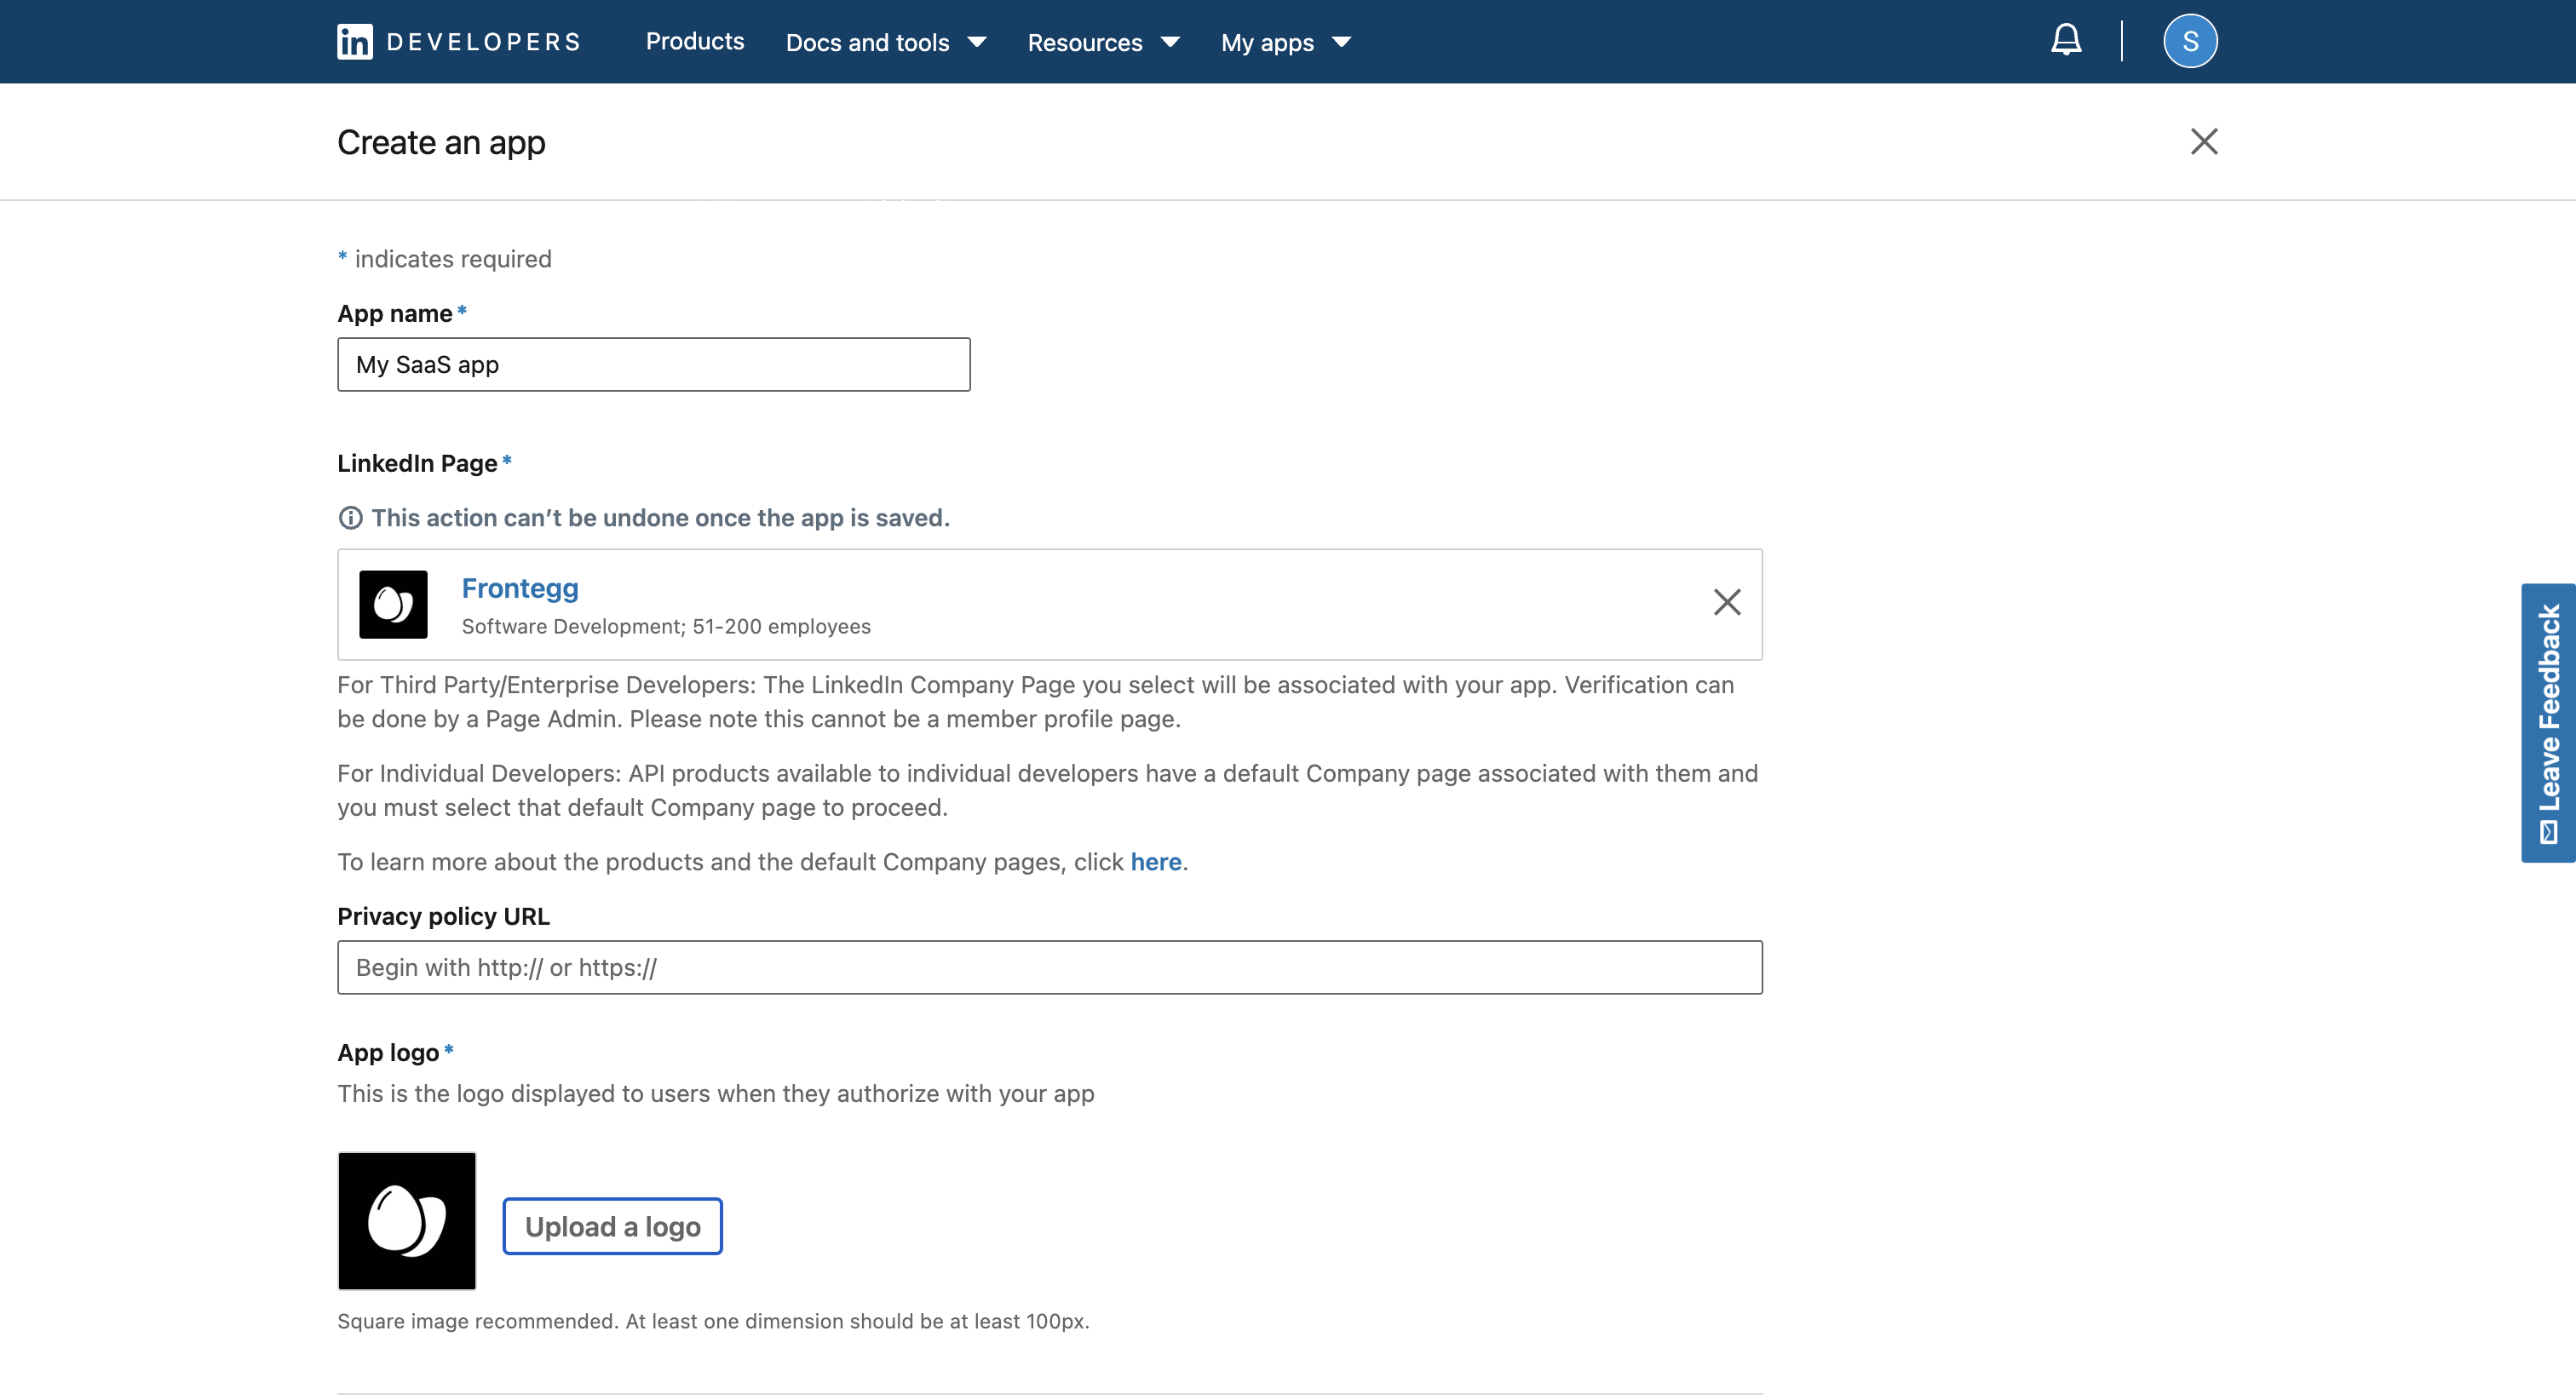Open the user avatar profile menu
Viewport: 2576px width, 1400px height.
tap(2190, 41)
